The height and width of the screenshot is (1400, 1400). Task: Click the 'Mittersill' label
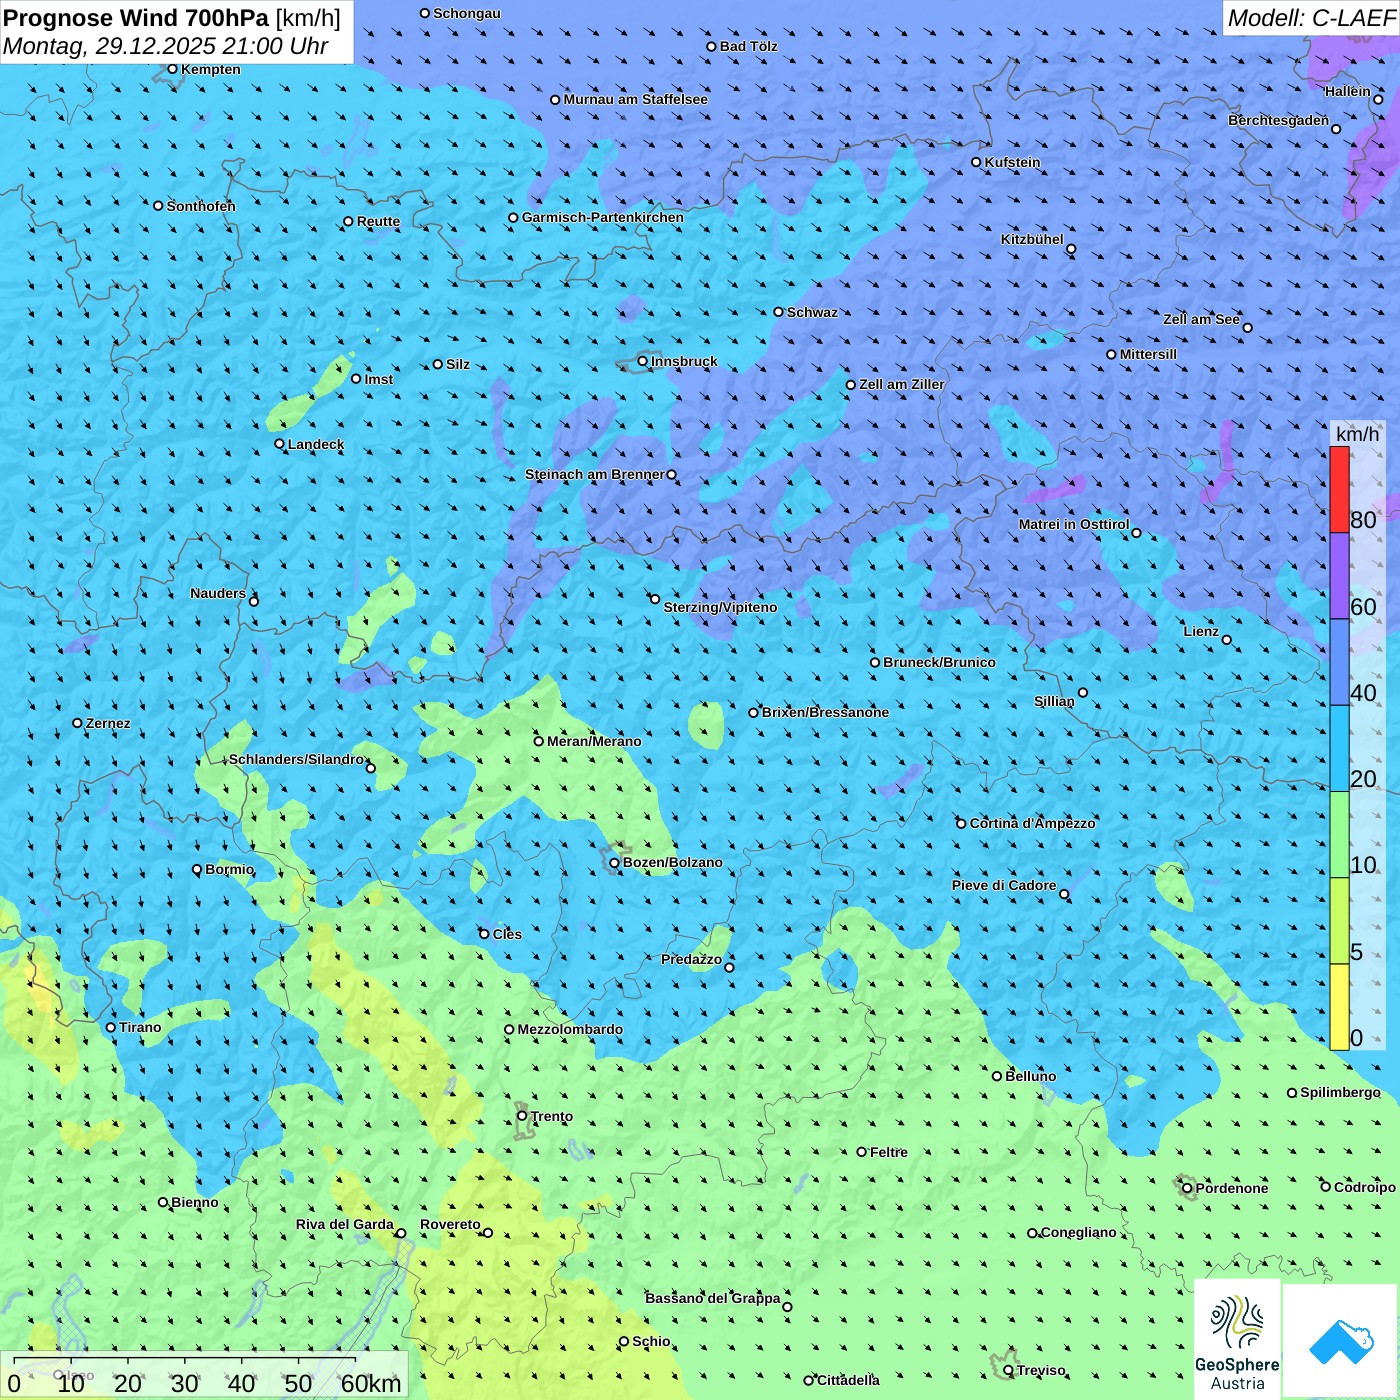pos(1149,354)
